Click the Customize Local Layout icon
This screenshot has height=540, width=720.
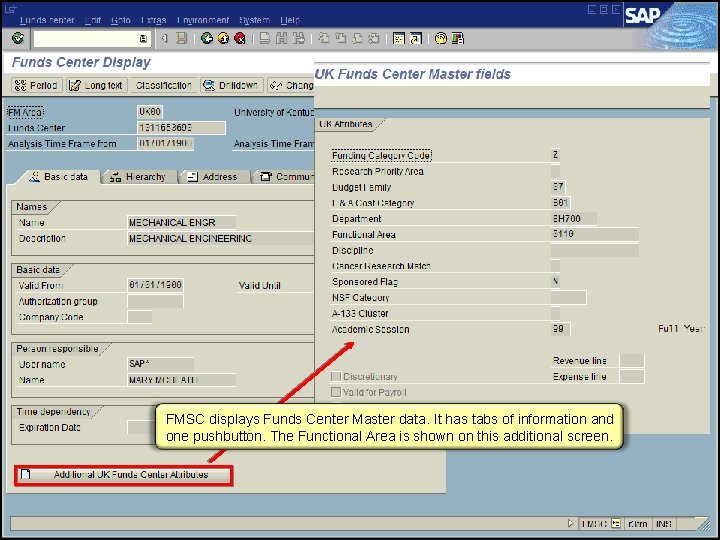point(458,38)
